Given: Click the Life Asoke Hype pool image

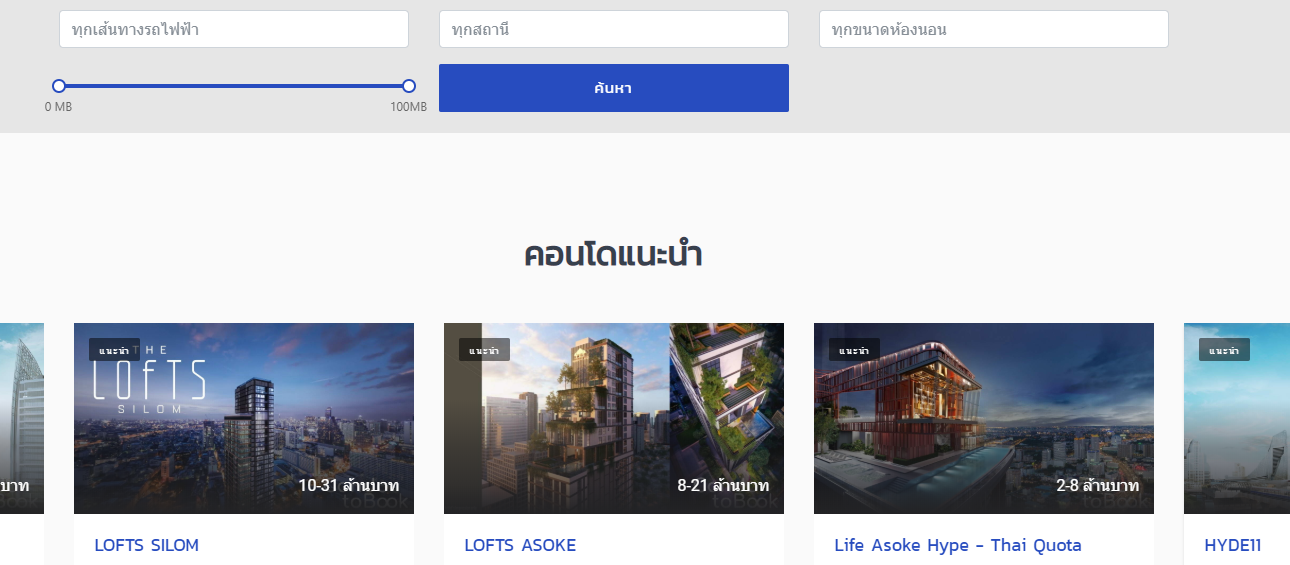Looking at the screenshot, I should [984, 418].
